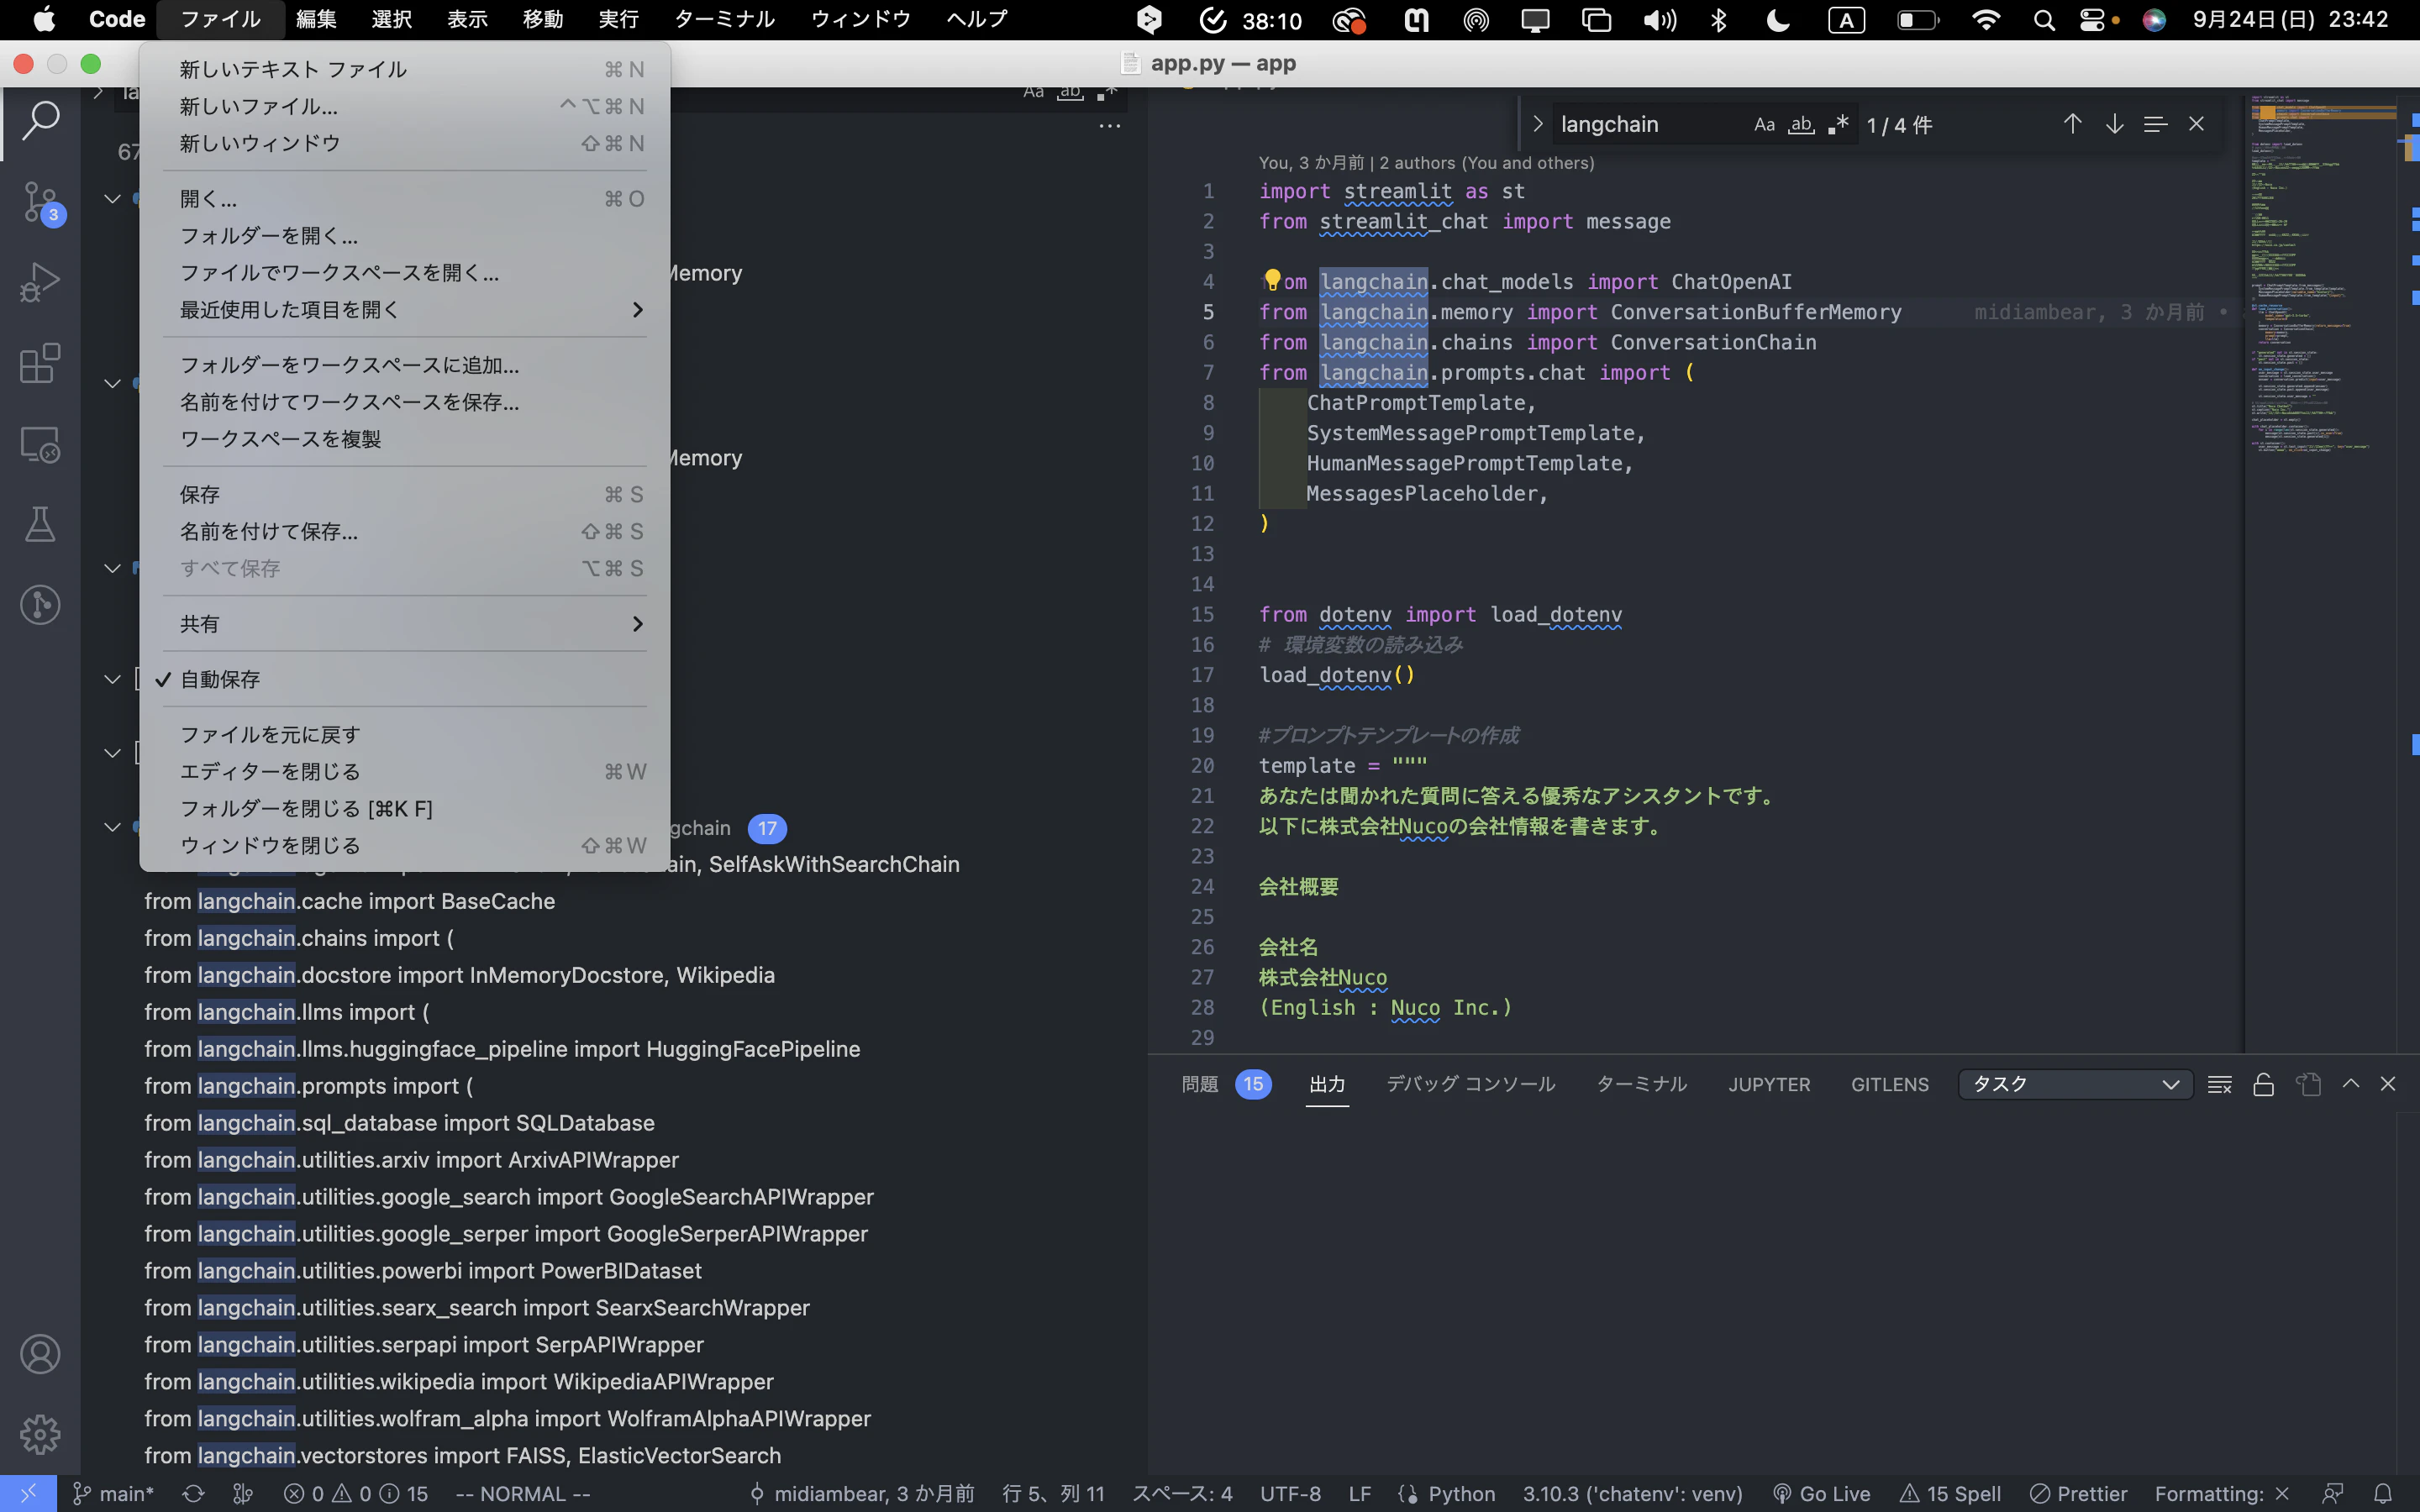Switch to ターミナル panel tab
Image resolution: width=2420 pixels, height=1512 pixels.
click(1641, 1084)
